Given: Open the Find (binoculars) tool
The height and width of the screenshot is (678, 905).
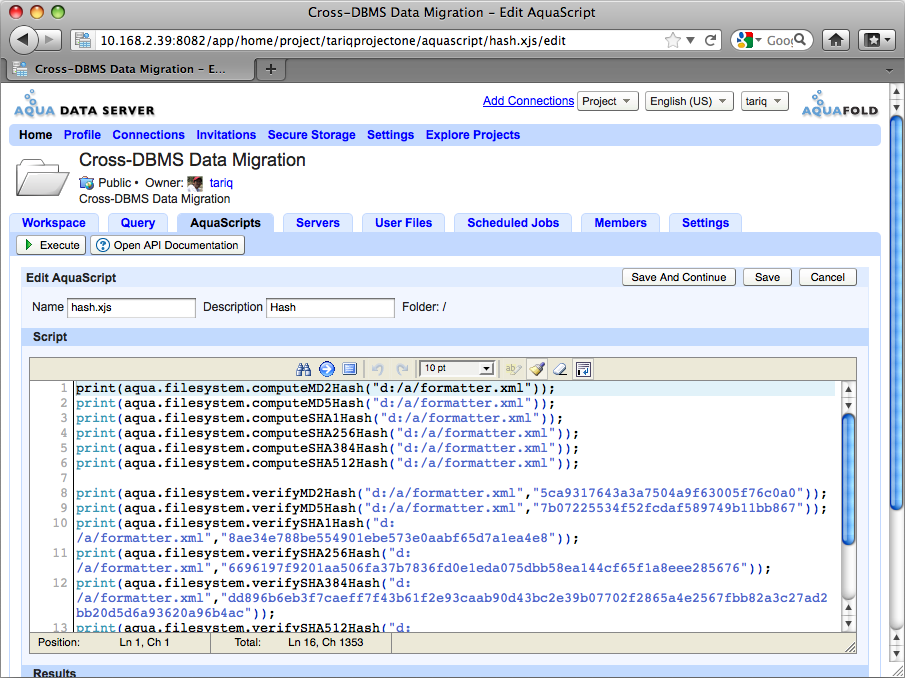Looking at the screenshot, I should coord(304,369).
